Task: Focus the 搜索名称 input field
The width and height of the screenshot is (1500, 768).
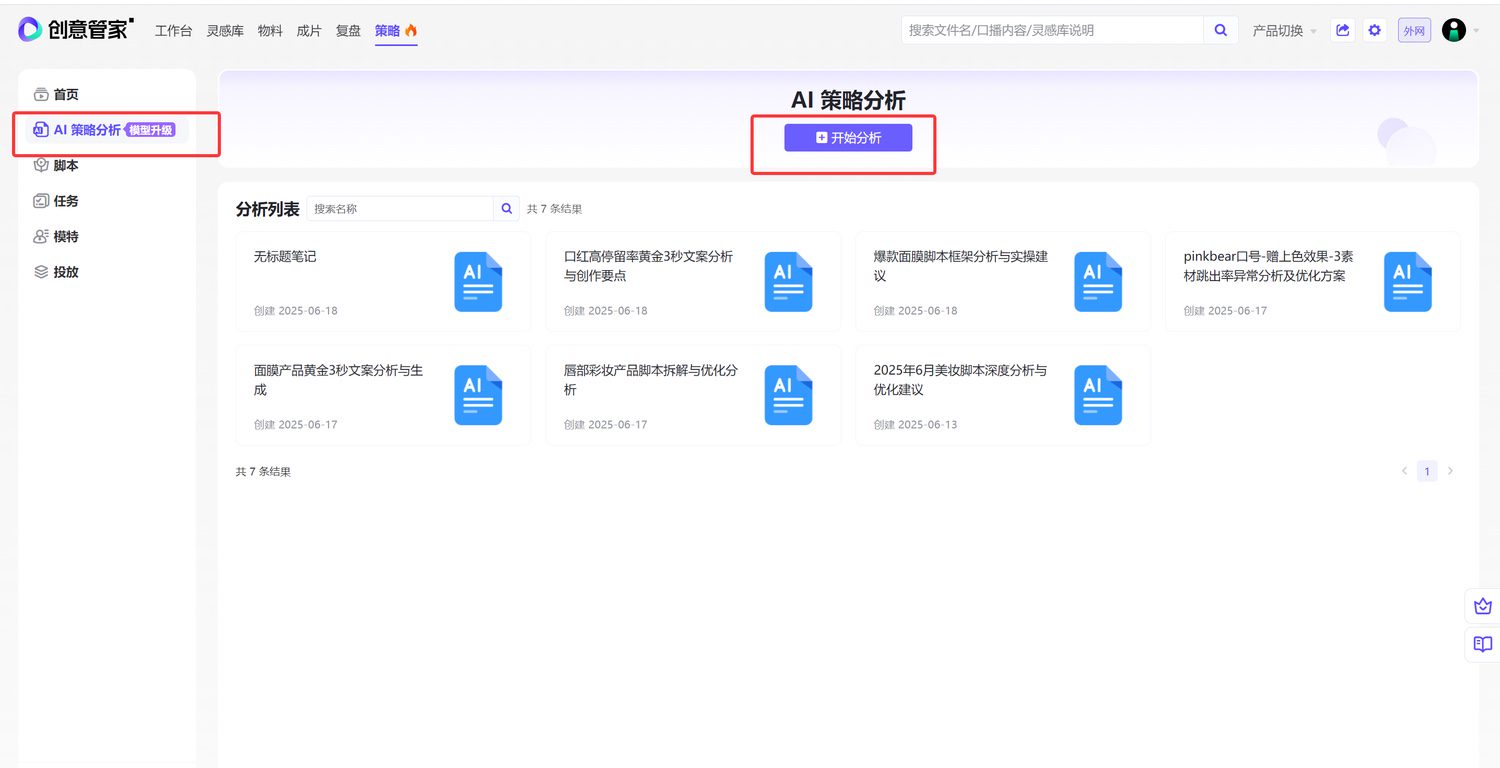Action: [400, 208]
